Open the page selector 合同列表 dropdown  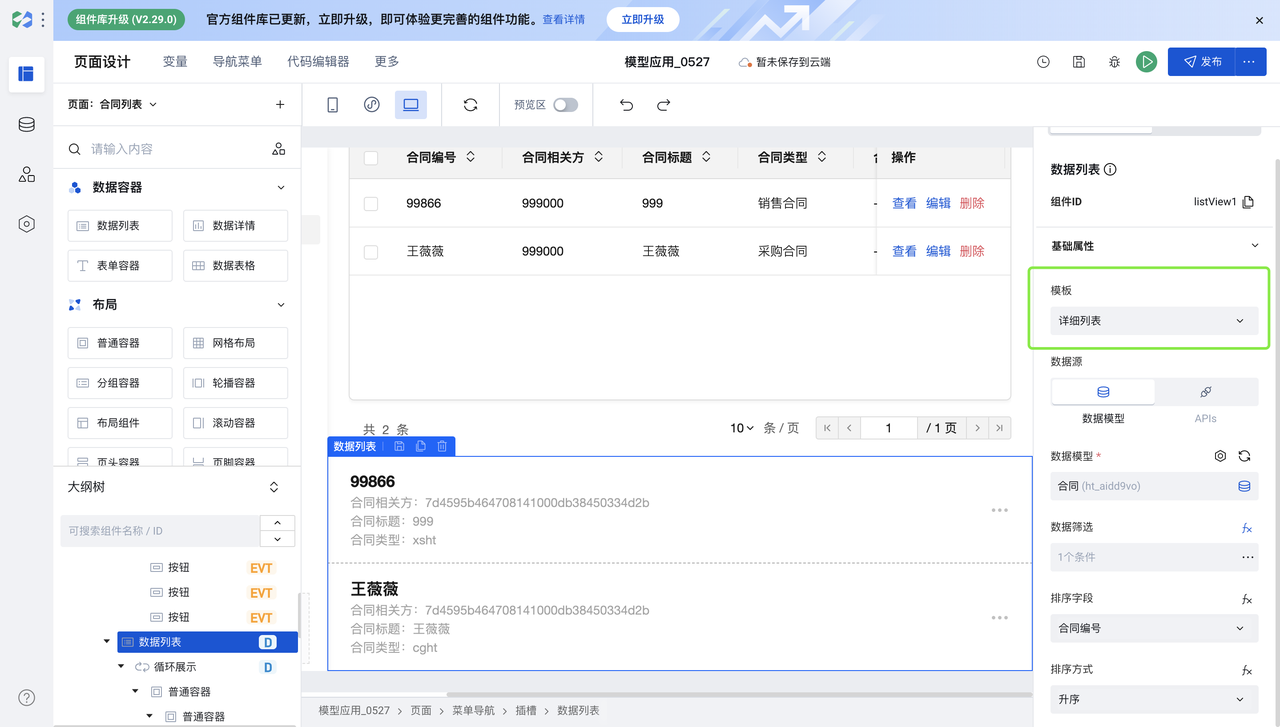pyautogui.click(x=112, y=104)
